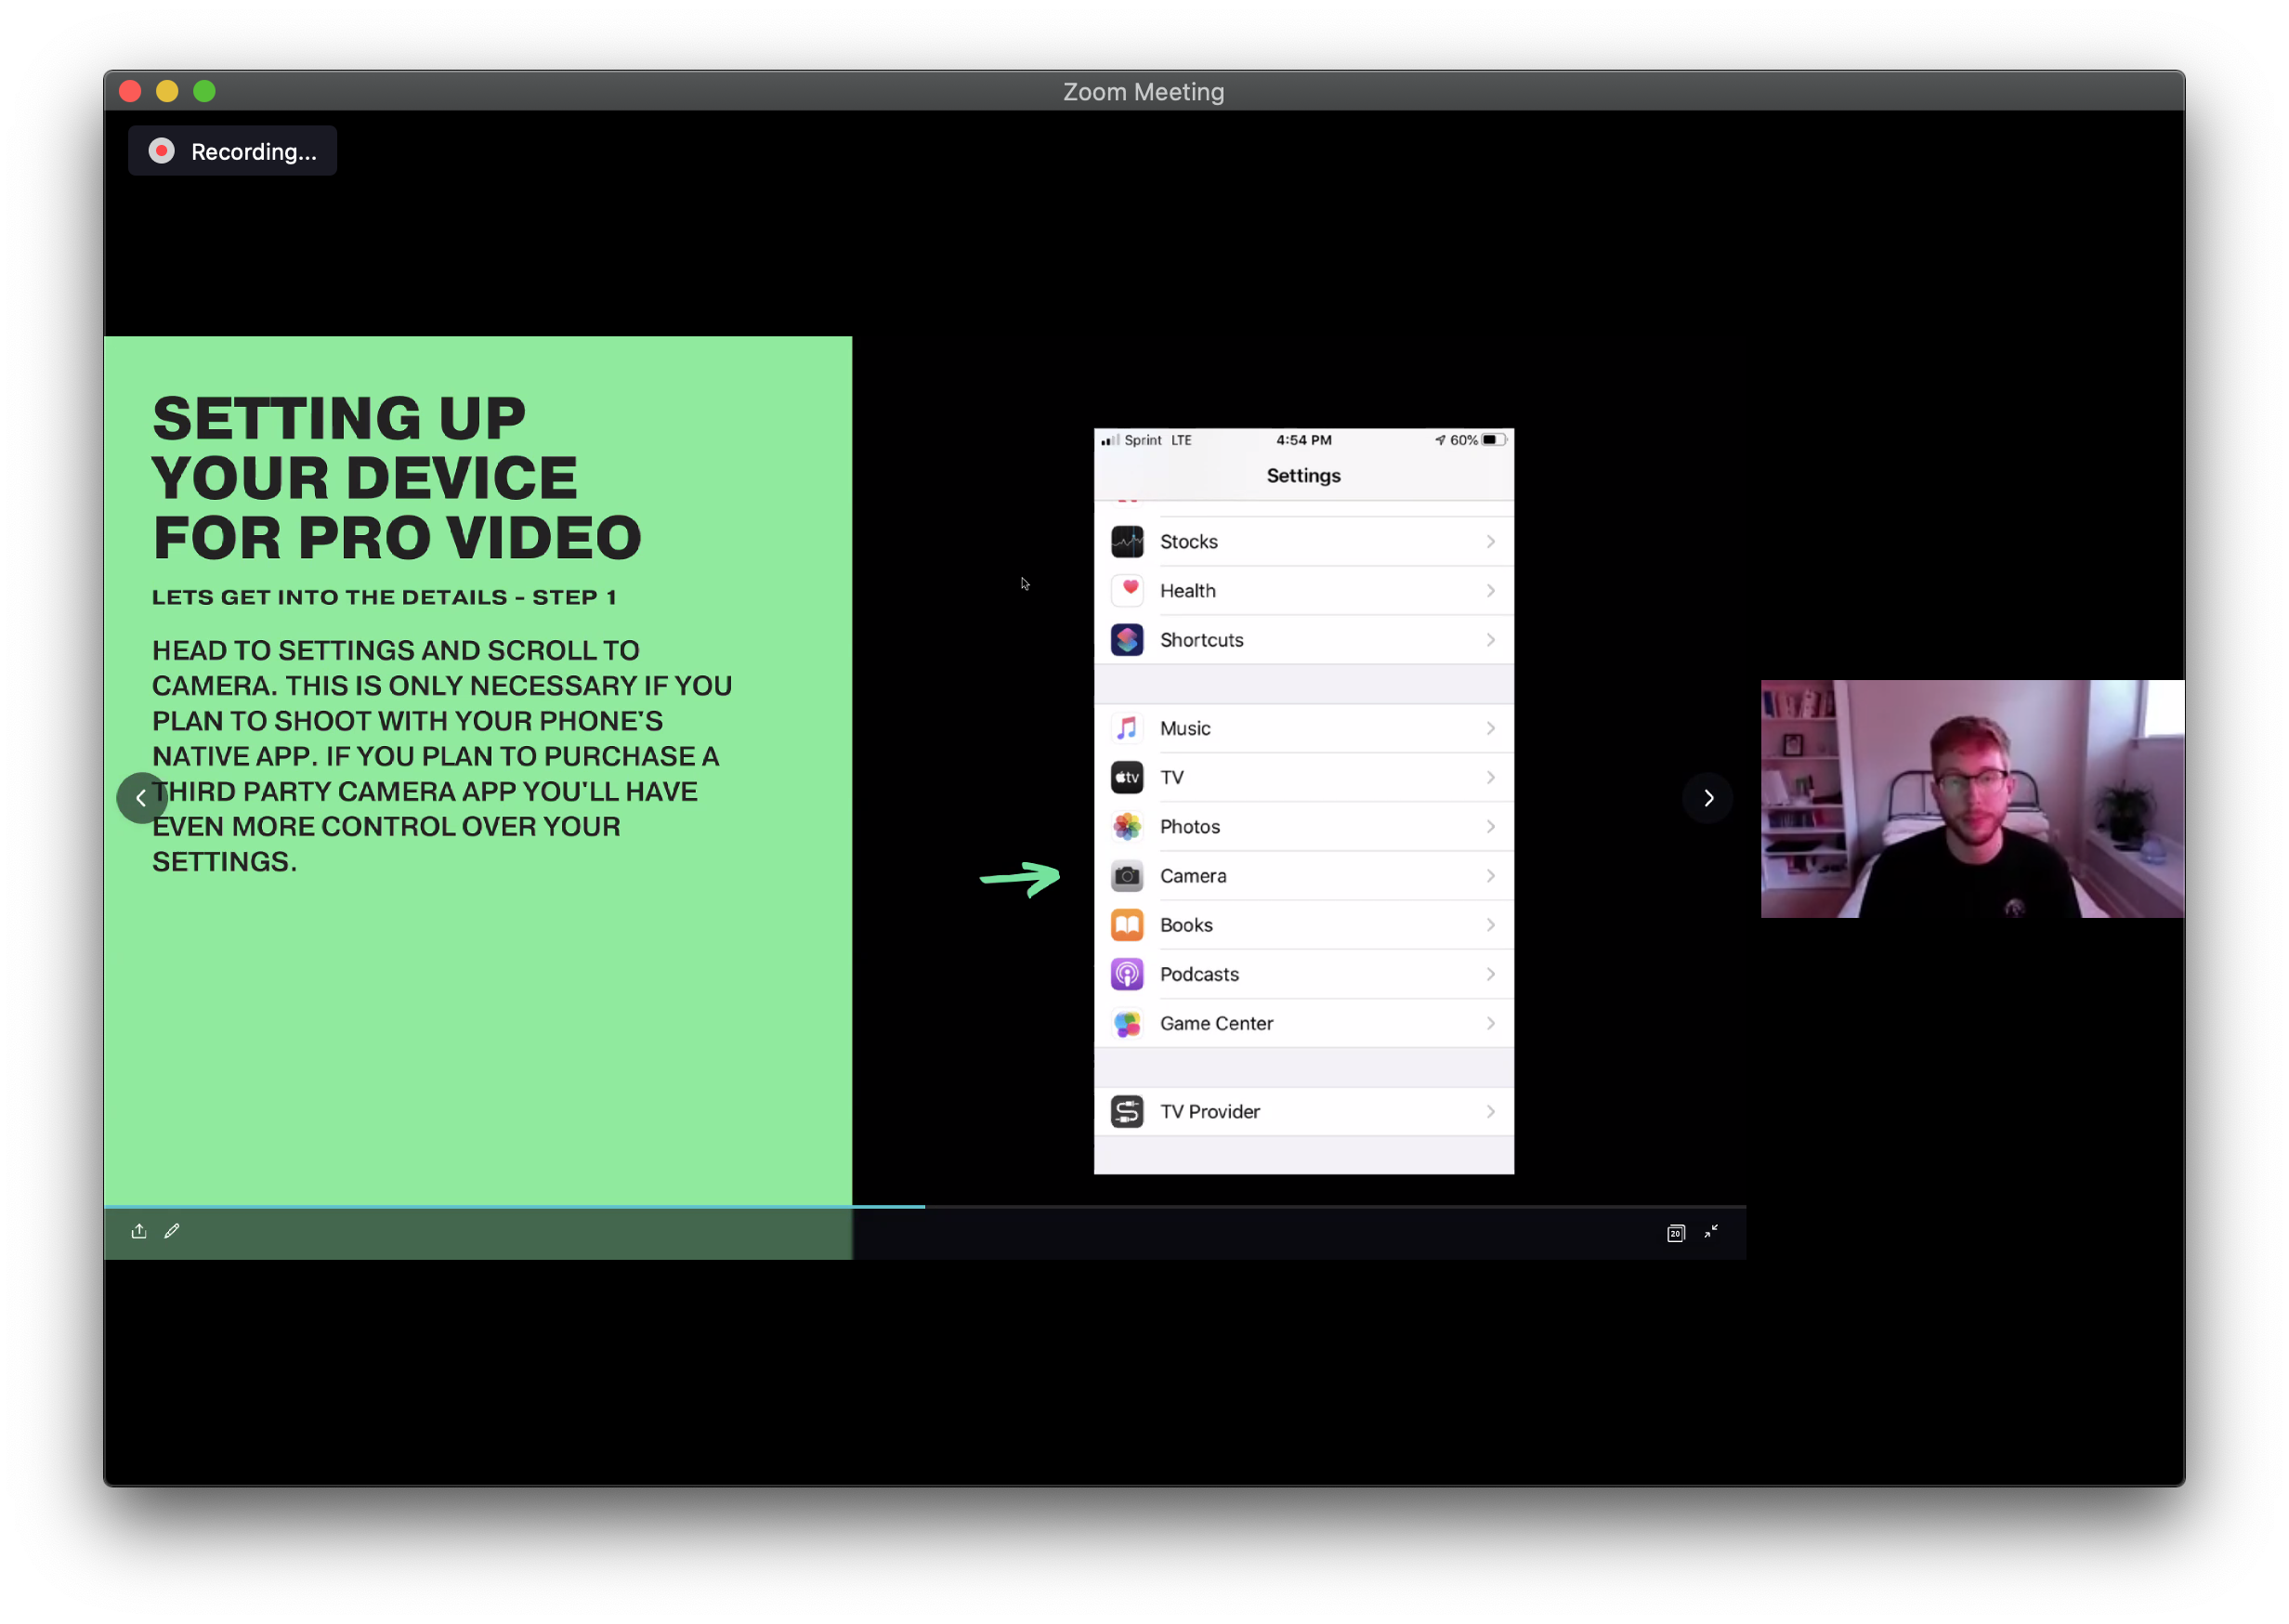Expand the Music row chevron

(x=1490, y=729)
